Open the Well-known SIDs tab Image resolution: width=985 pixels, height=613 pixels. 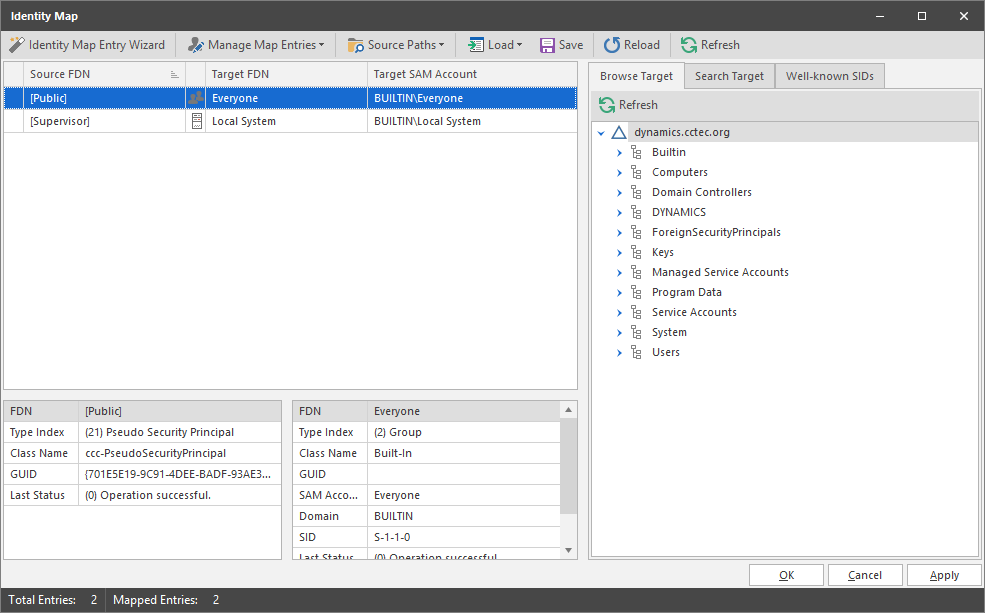(829, 76)
